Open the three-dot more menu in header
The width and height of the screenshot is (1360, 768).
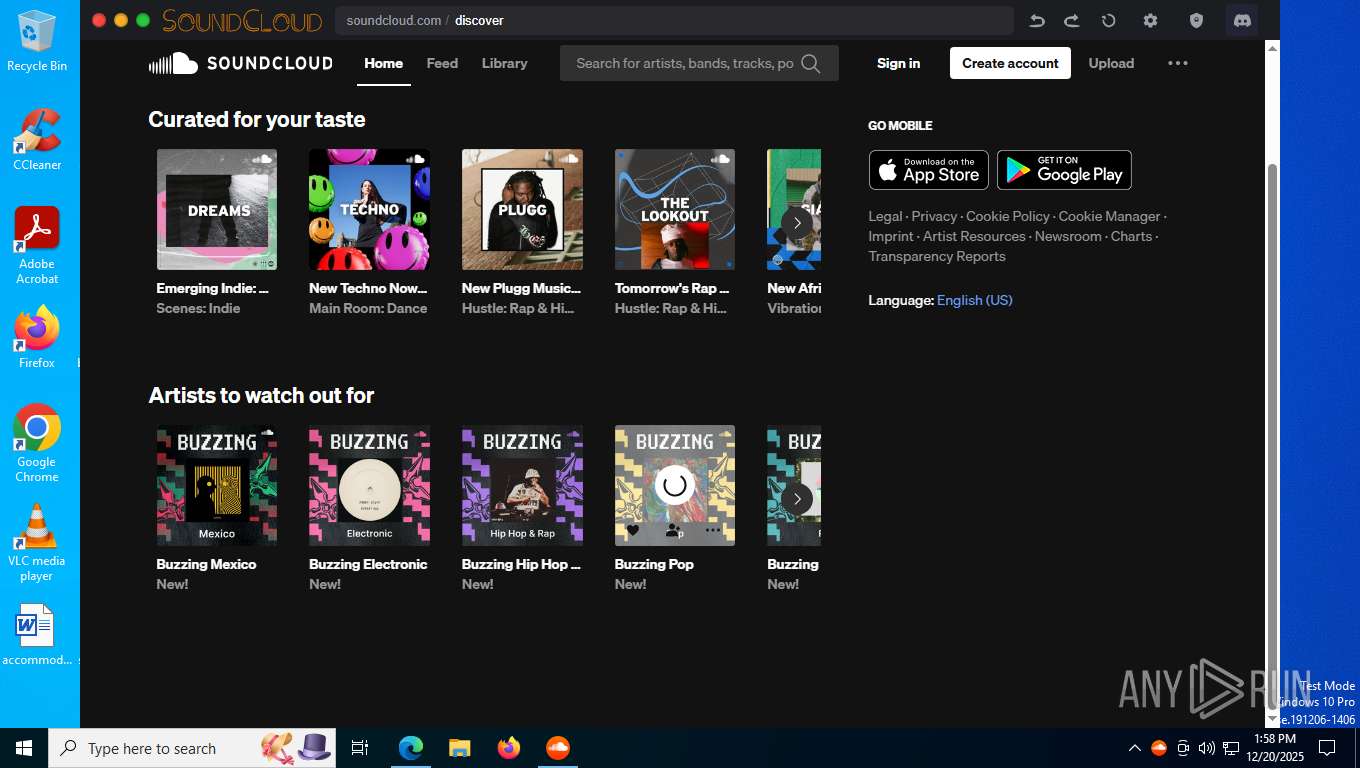1178,63
